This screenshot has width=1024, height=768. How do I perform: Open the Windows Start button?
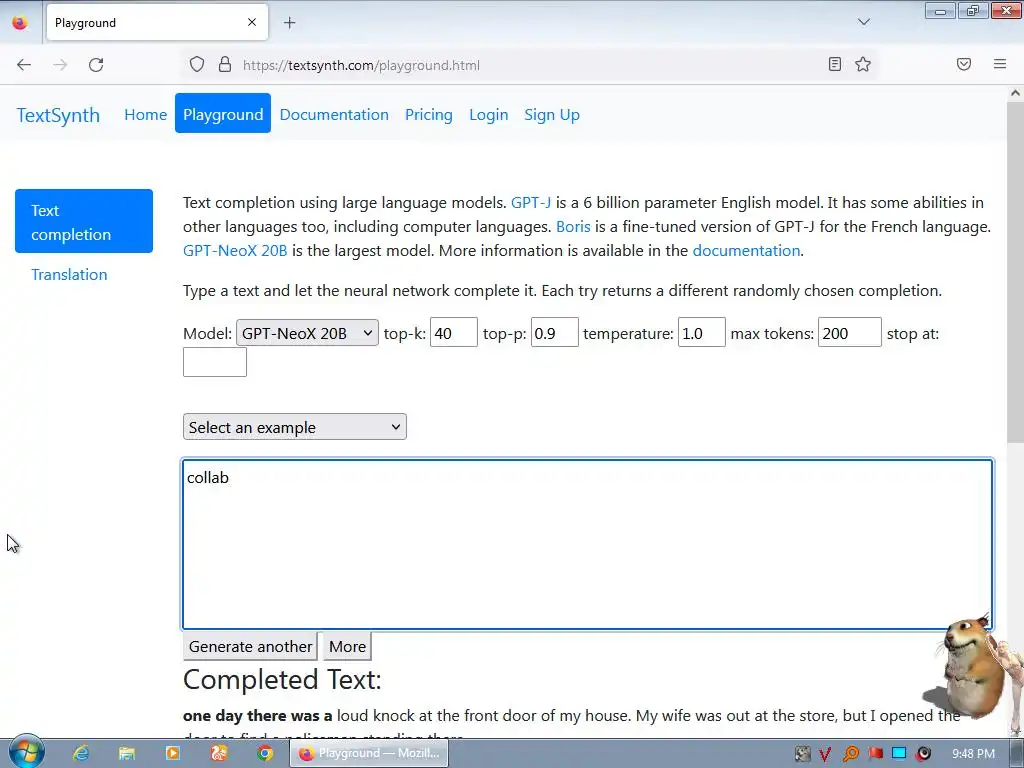click(26, 752)
